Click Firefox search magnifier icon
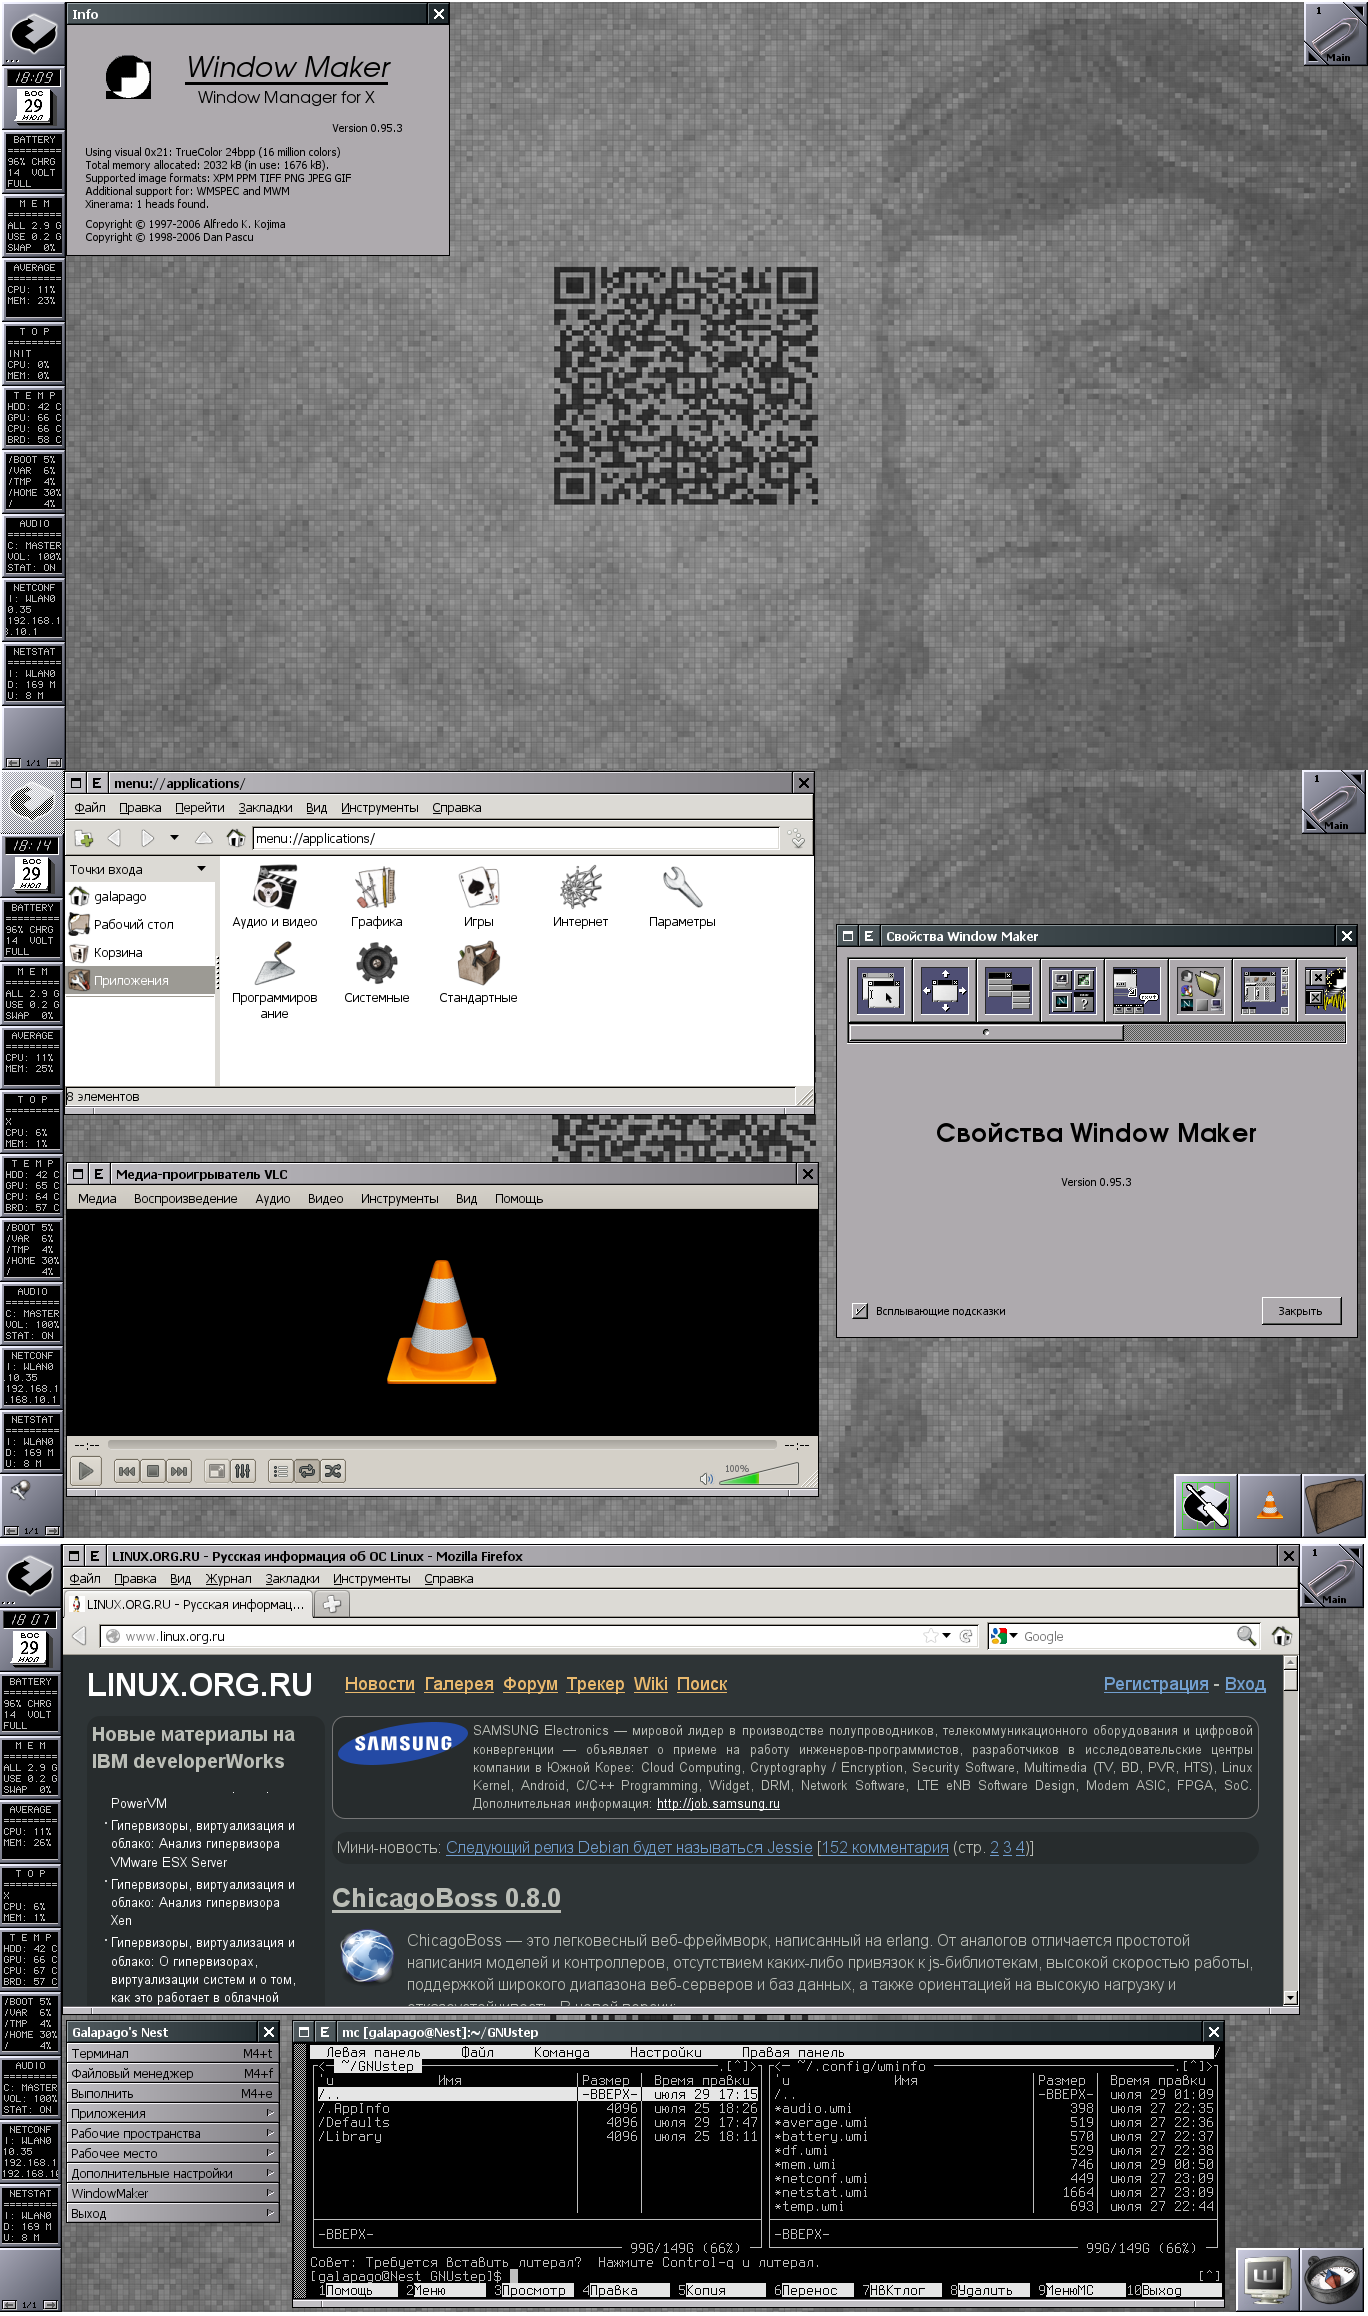 pos(1246,1636)
